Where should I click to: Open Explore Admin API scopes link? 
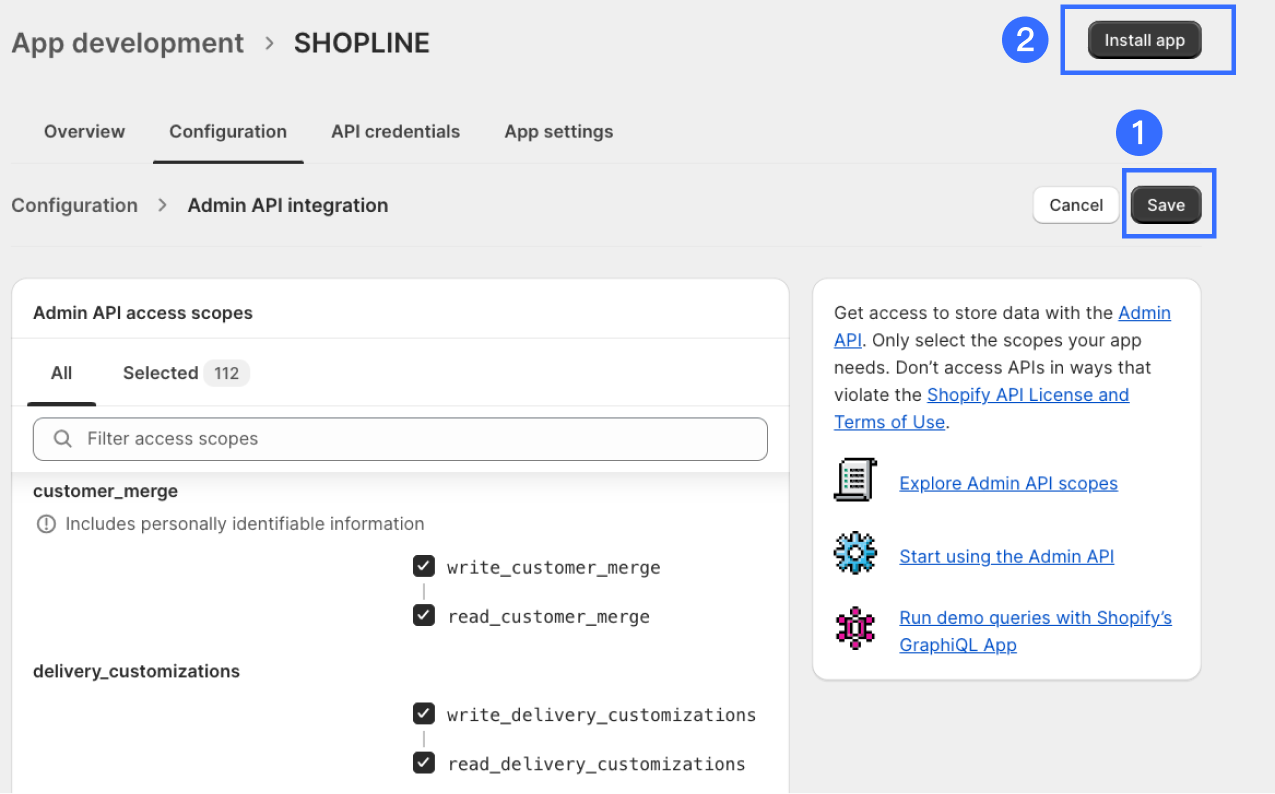click(x=1008, y=483)
